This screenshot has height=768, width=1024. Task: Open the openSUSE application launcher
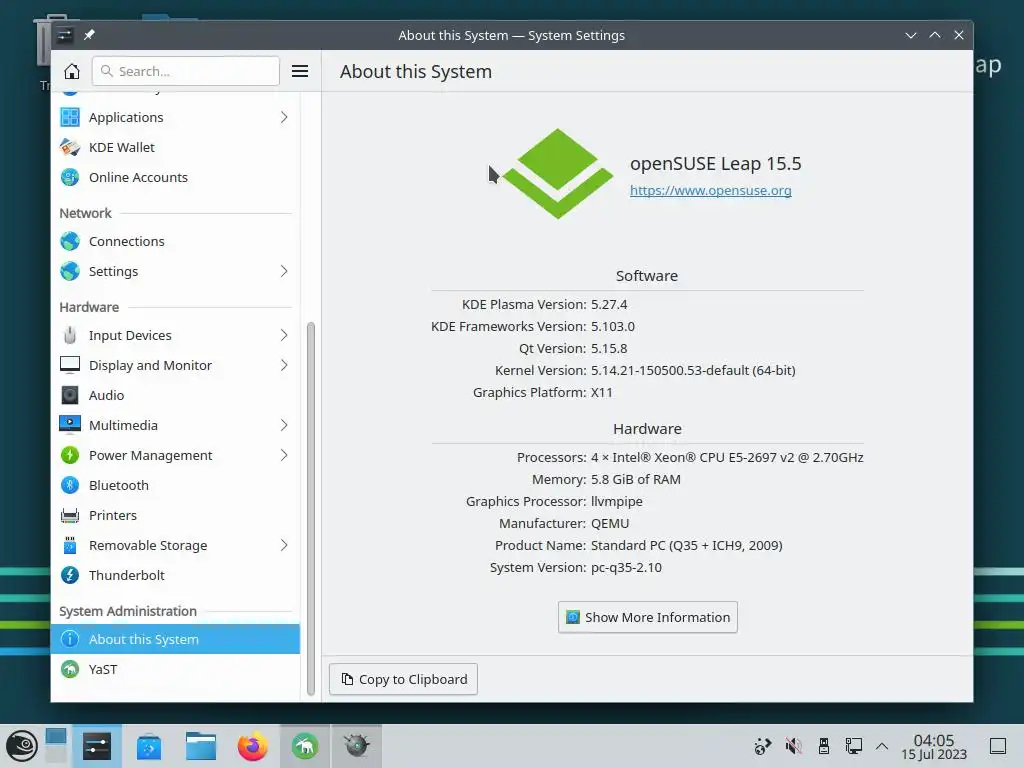(x=22, y=746)
